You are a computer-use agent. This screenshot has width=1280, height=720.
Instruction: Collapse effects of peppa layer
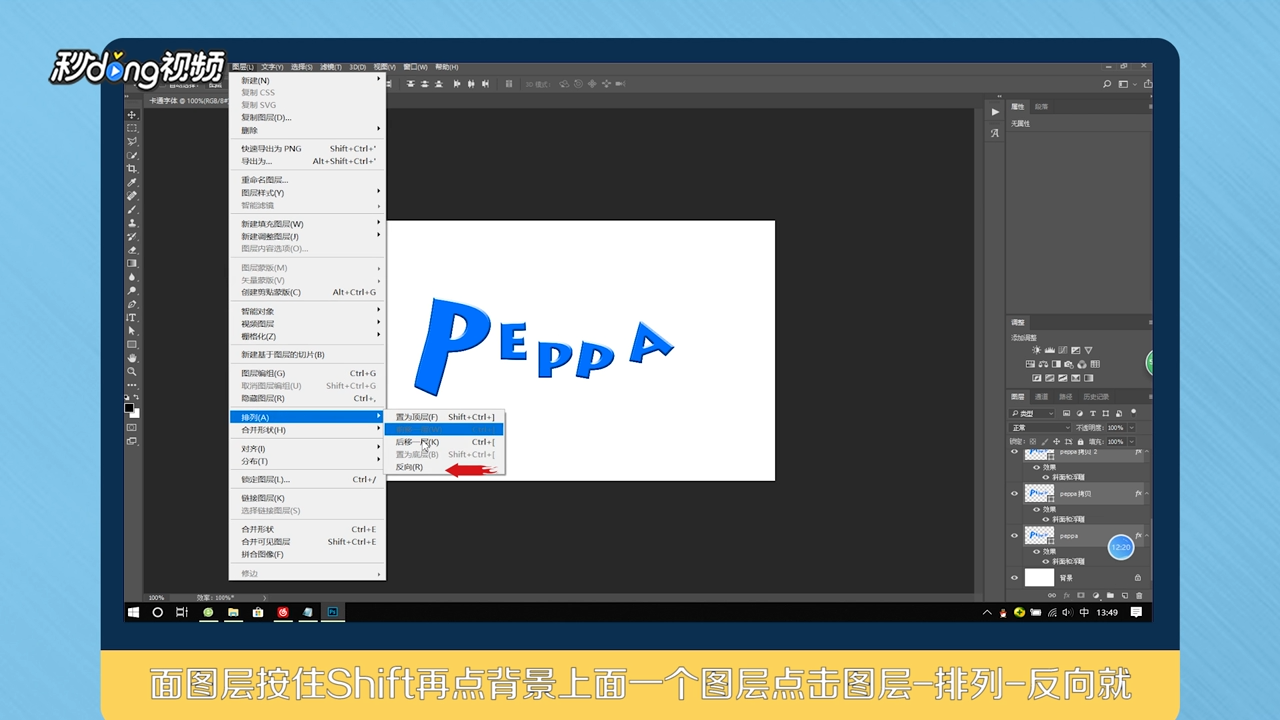(x=1147, y=536)
